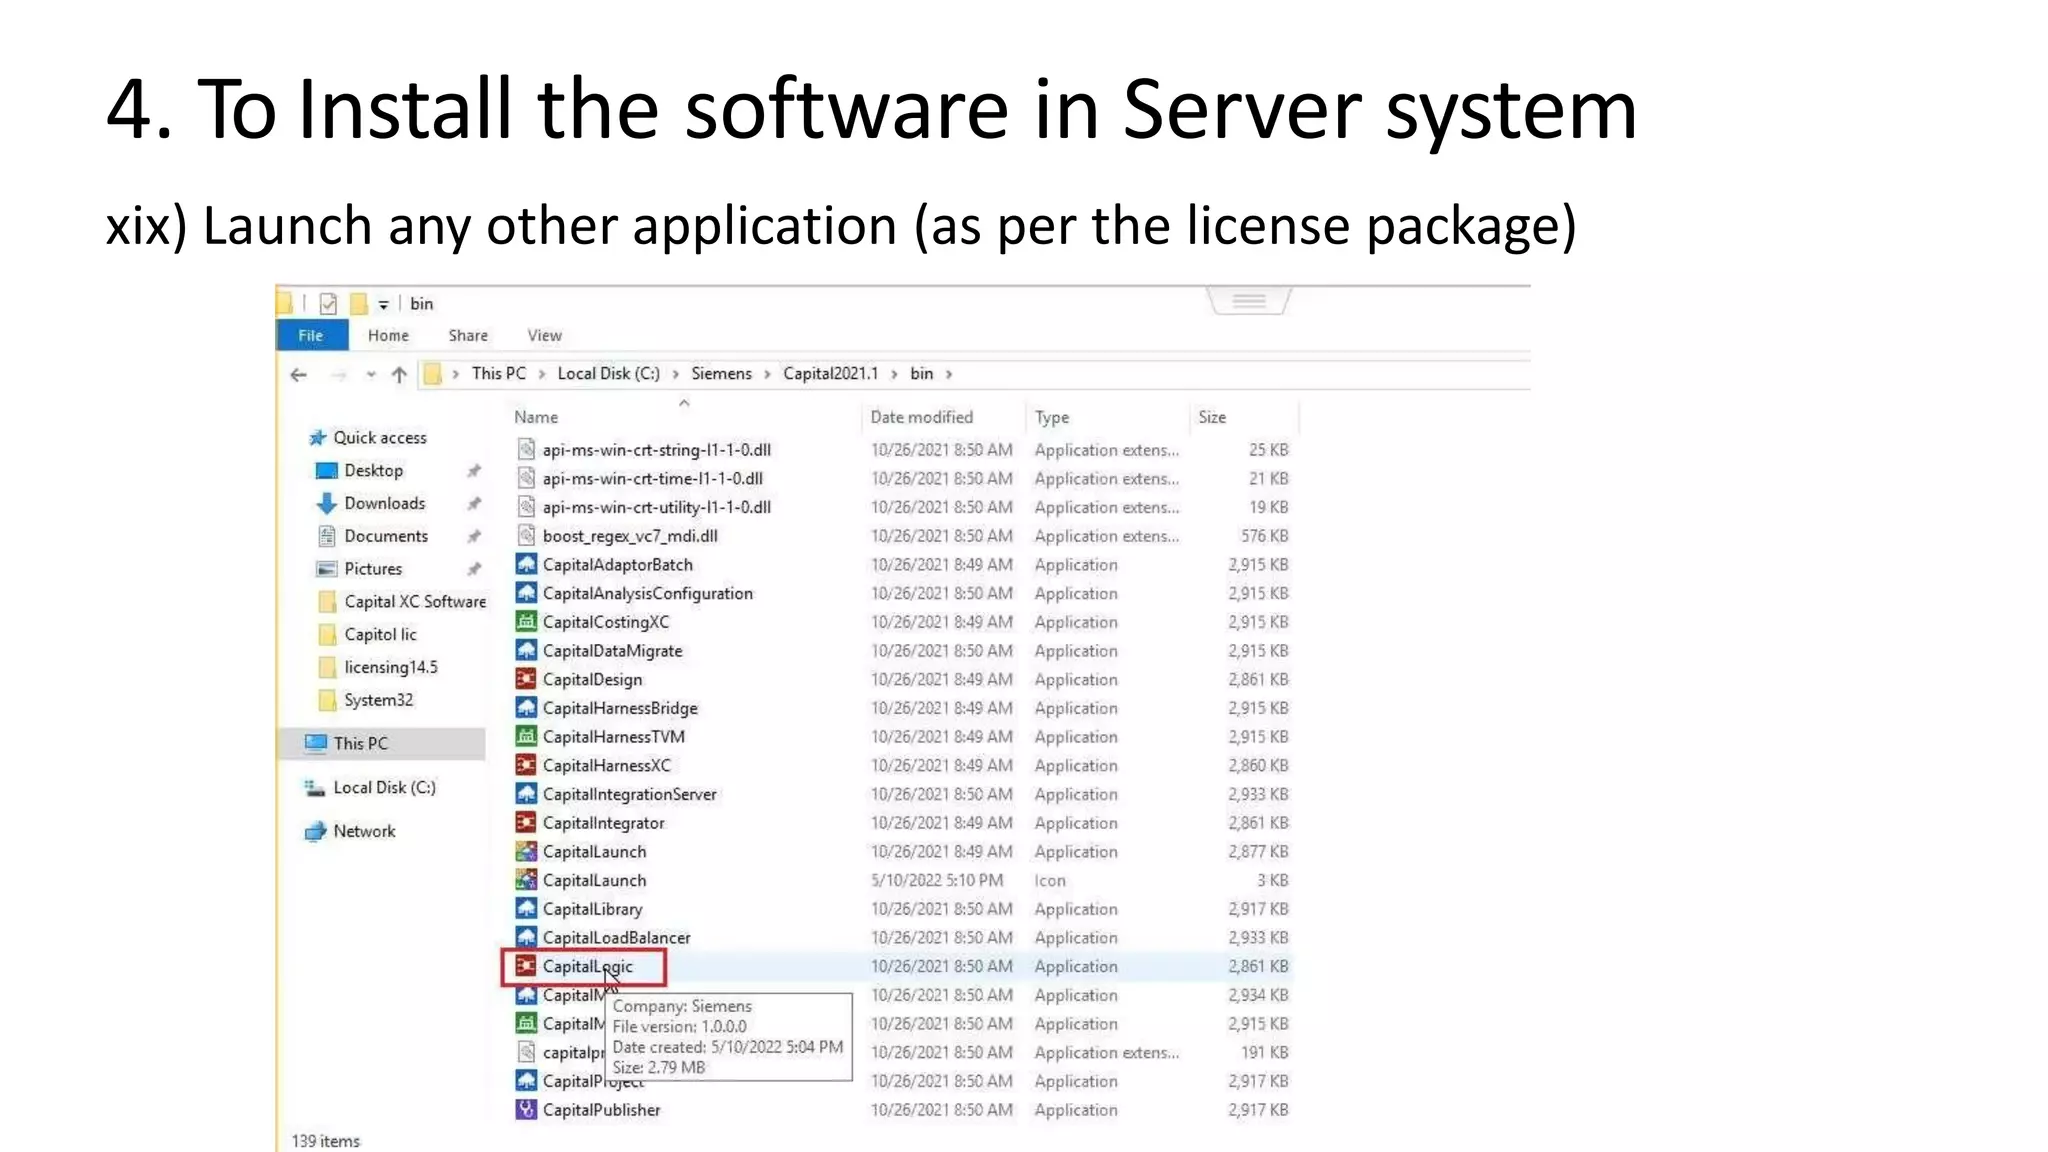Click the CapitalAnalysisConfiguration icon
Image resolution: width=2048 pixels, height=1152 pixels.
point(525,593)
